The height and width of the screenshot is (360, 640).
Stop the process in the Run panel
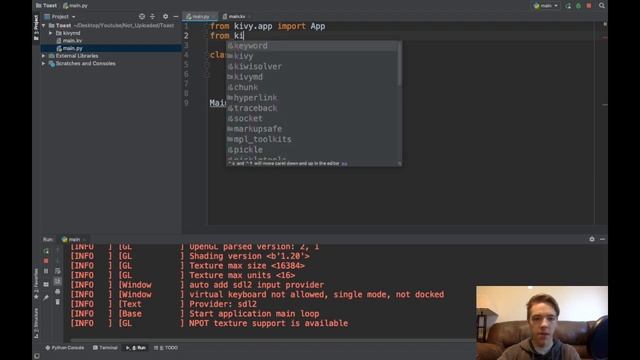tap(46, 261)
